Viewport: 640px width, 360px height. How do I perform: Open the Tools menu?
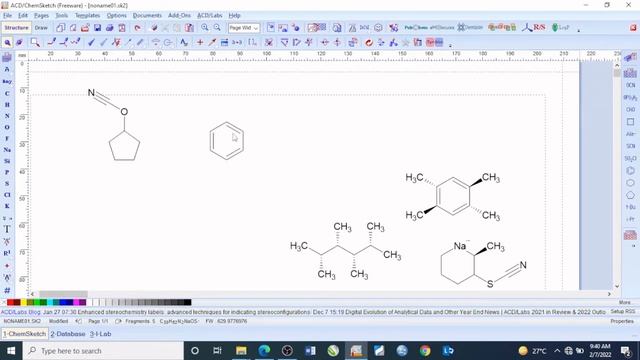click(x=62, y=16)
